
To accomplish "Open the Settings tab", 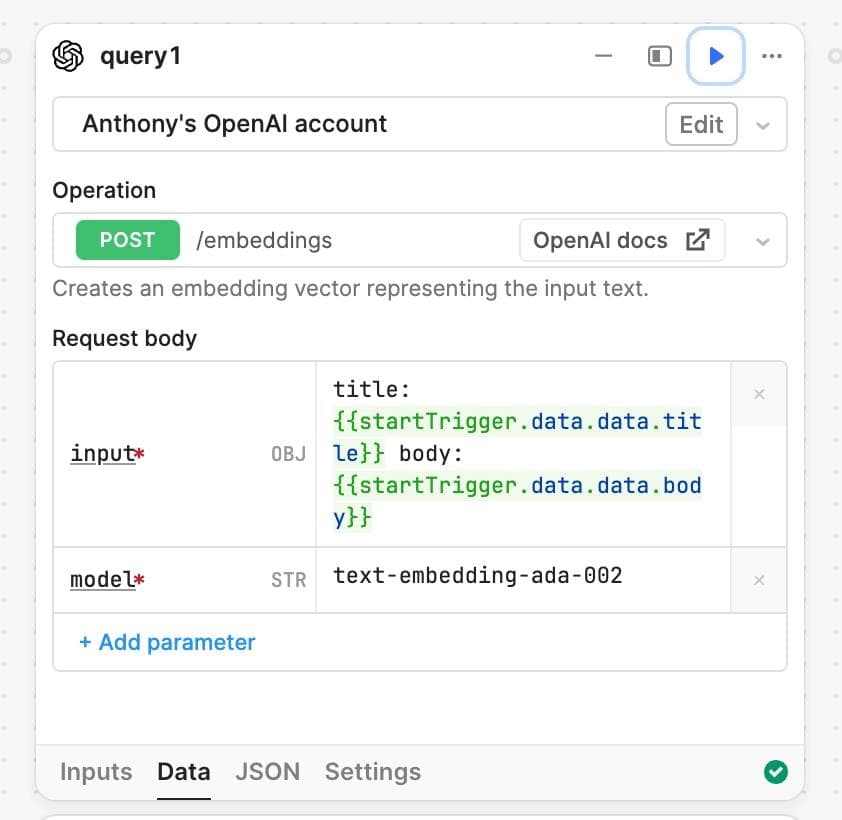I will 372,772.
